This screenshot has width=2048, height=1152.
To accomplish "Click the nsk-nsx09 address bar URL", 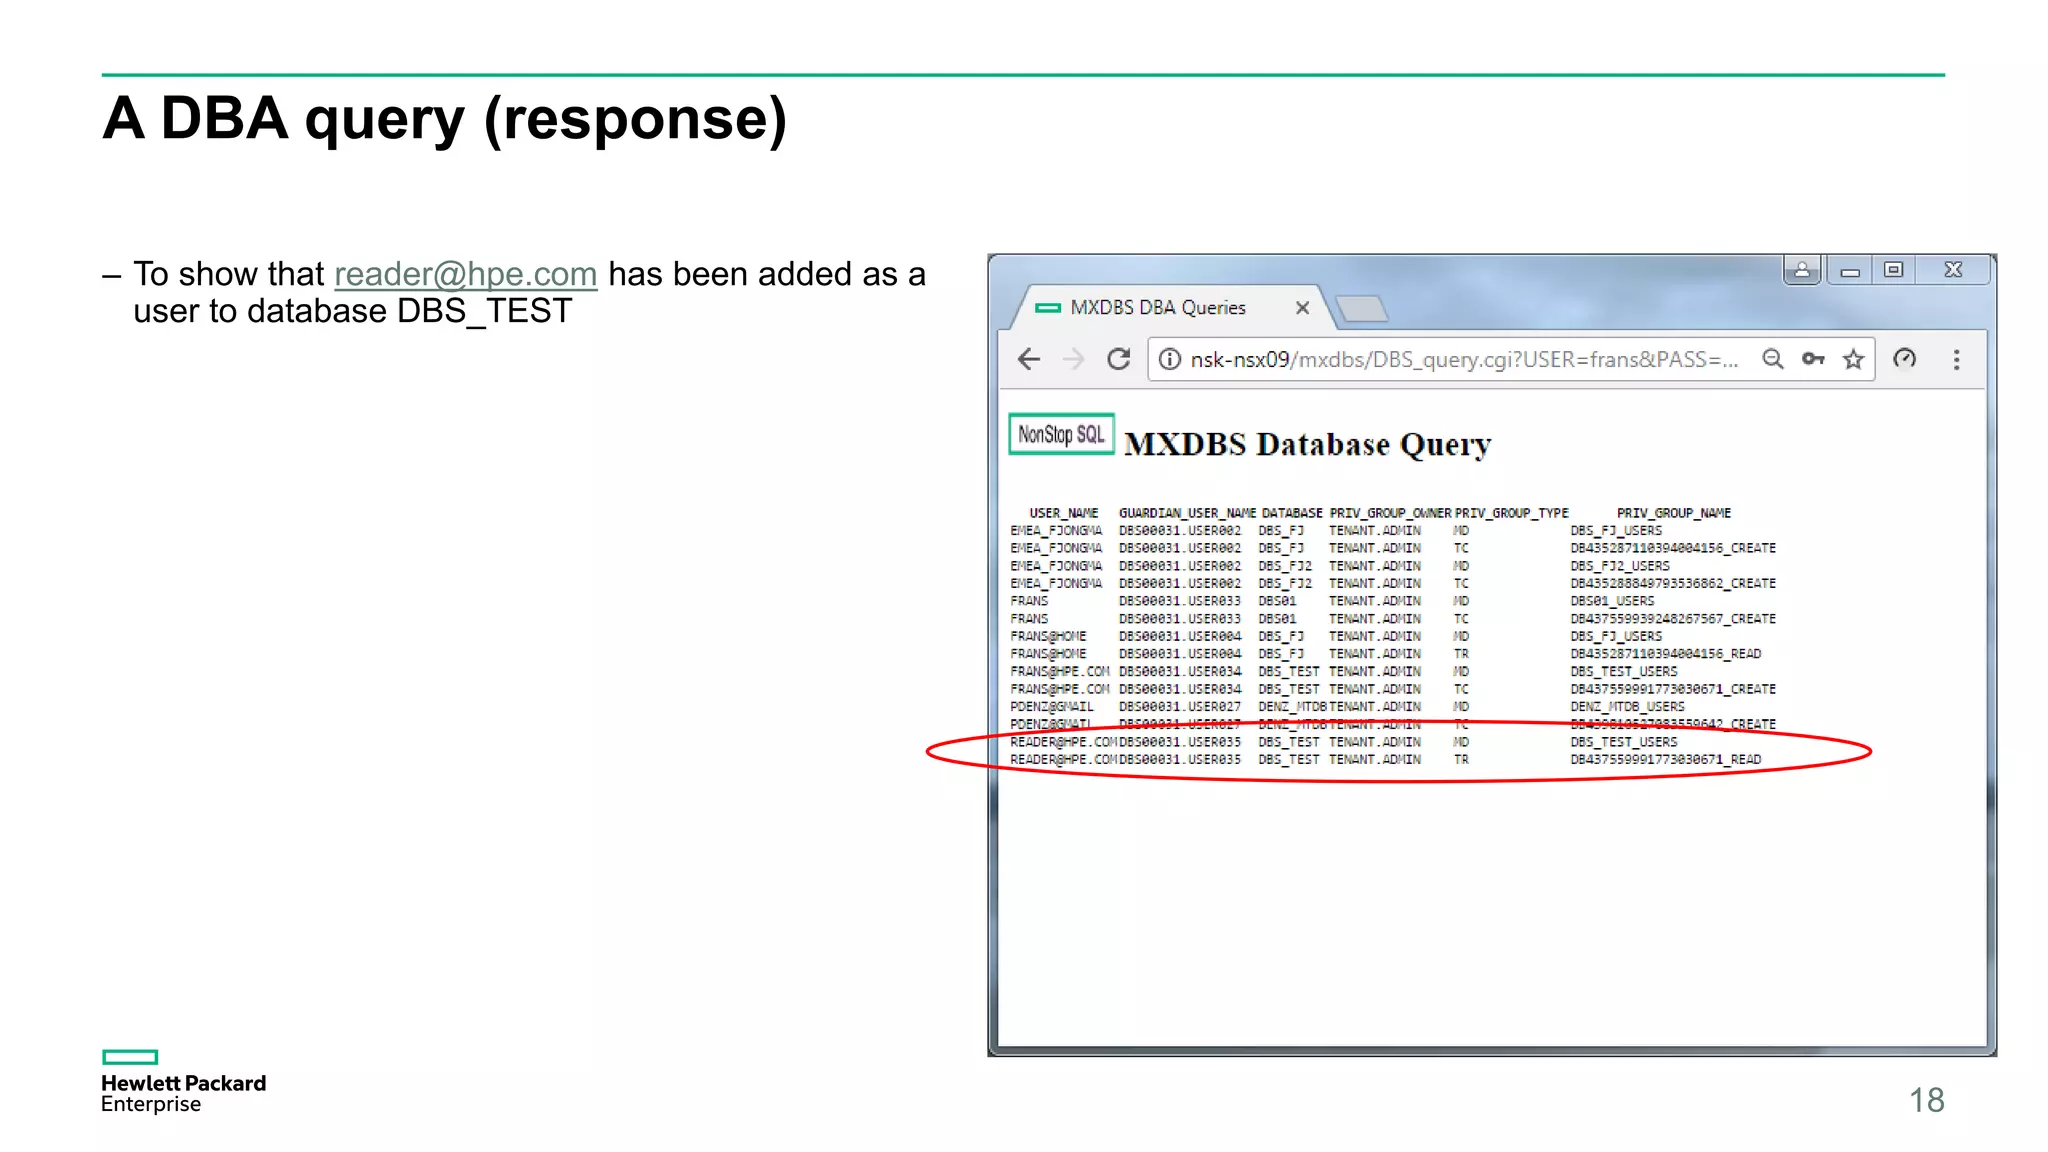I will [x=1464, y=359].
